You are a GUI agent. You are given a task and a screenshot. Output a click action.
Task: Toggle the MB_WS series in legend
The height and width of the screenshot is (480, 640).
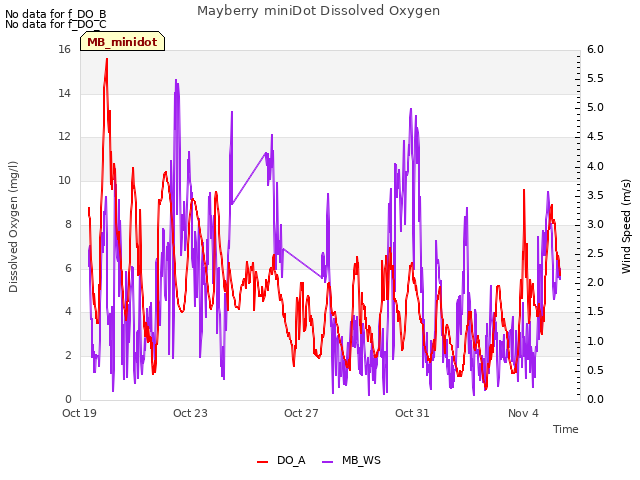click(x=351, y=460)
